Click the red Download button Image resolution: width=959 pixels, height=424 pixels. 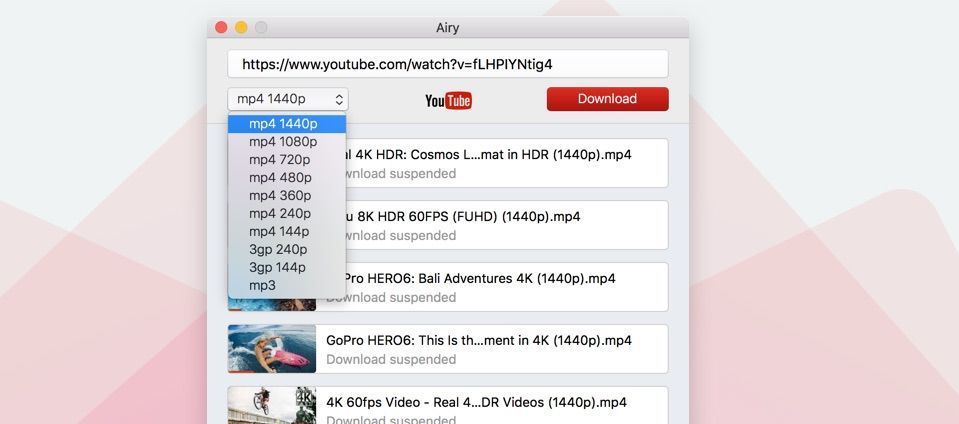[607, 99]
